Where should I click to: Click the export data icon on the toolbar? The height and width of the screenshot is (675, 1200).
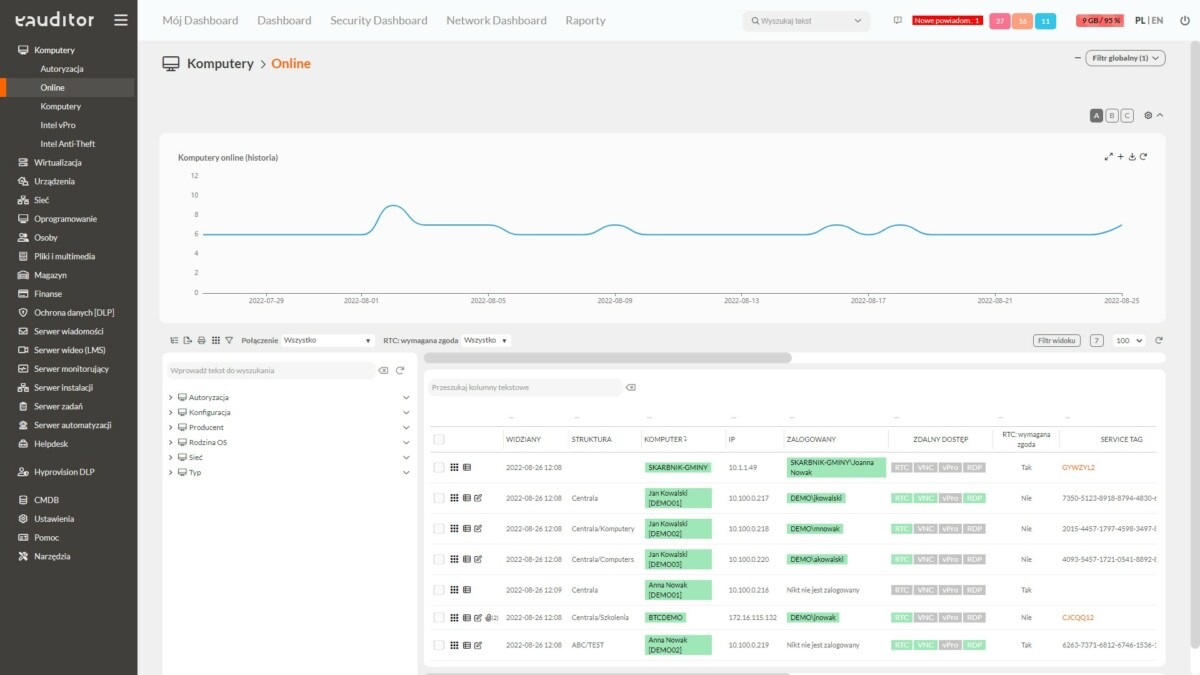pos(188,340)
